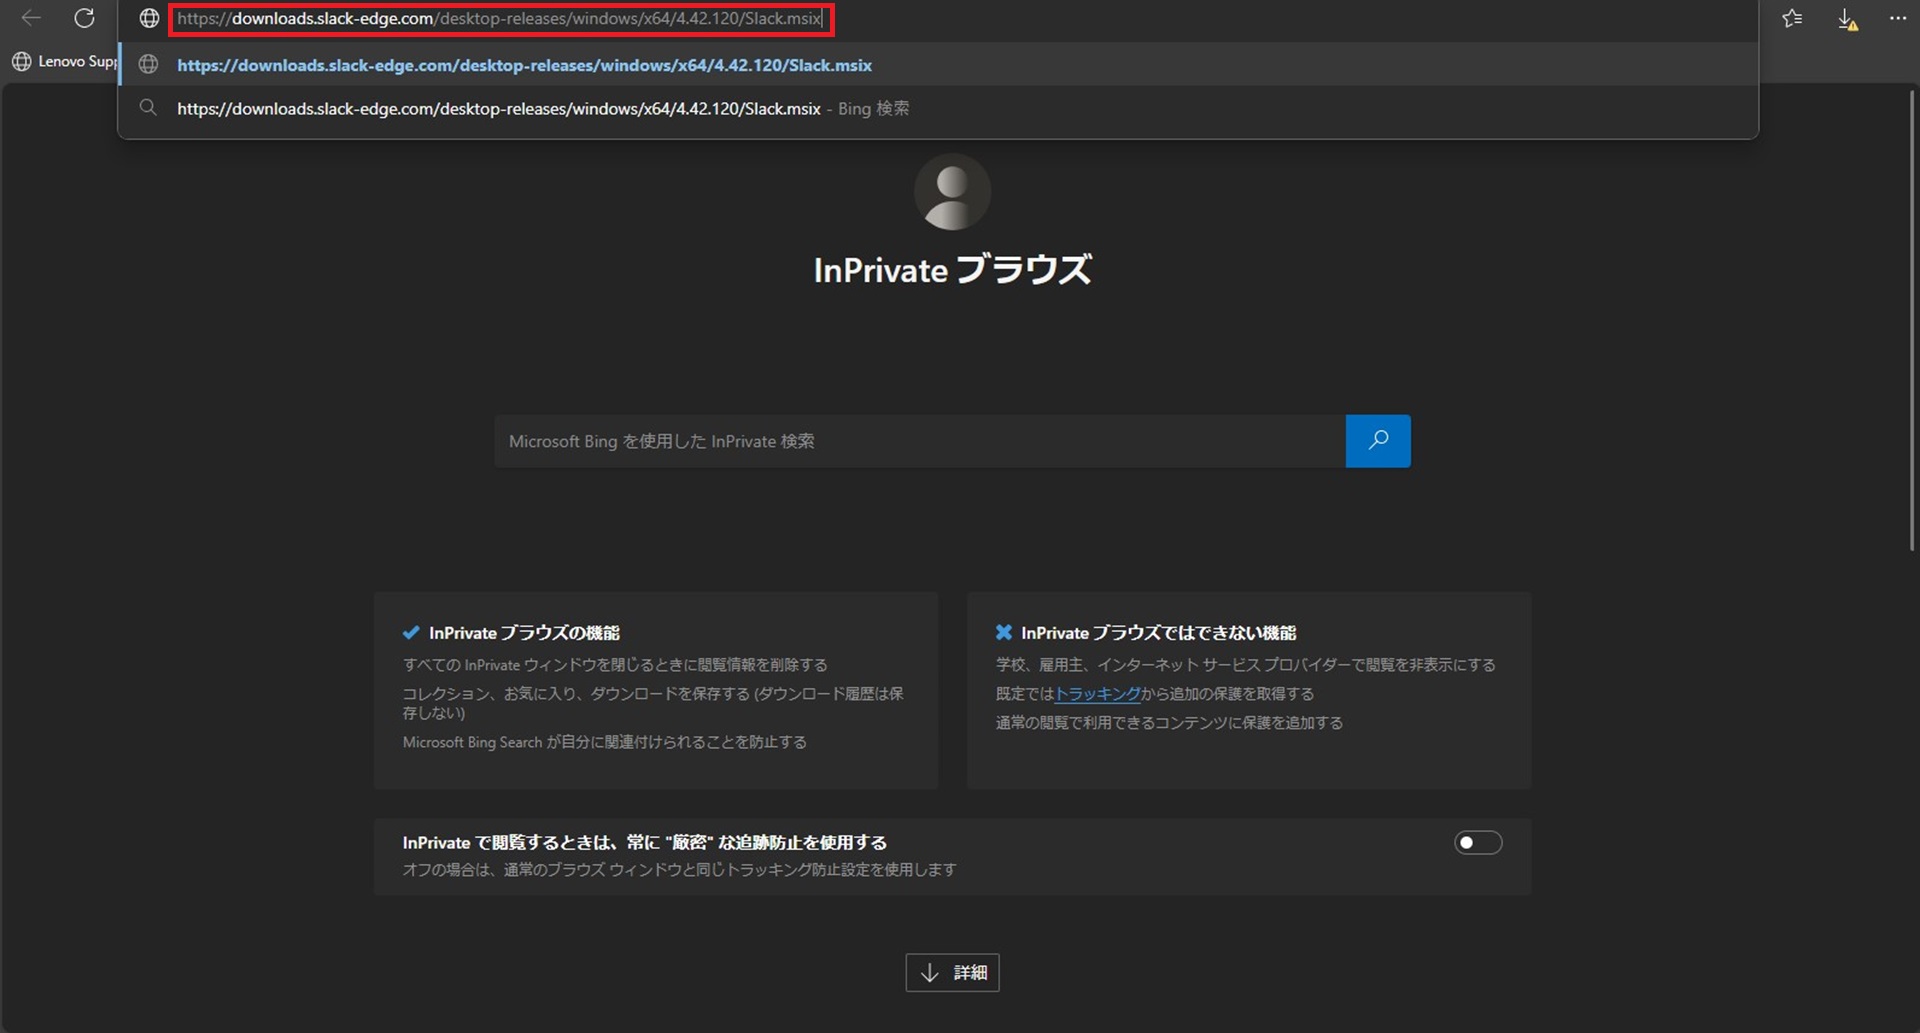This screenshot has height=1033, width=1920.
Task: Click the 詳細 button with down arrow
Action: pos(952,972)
